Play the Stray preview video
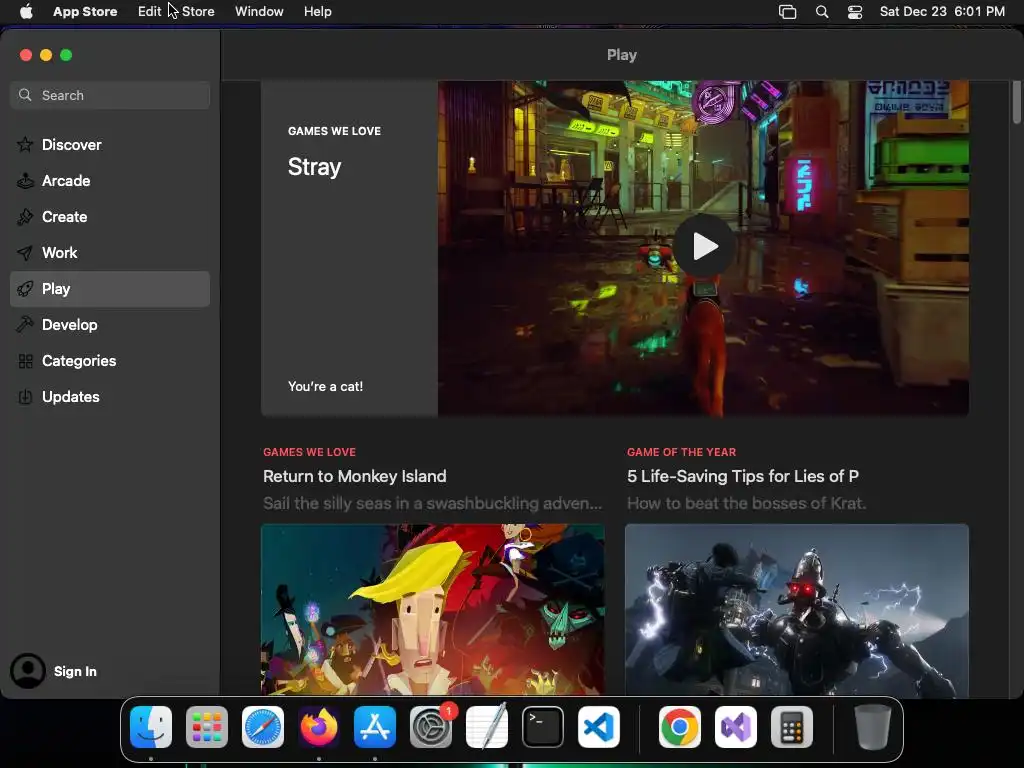 pos(704,246)
